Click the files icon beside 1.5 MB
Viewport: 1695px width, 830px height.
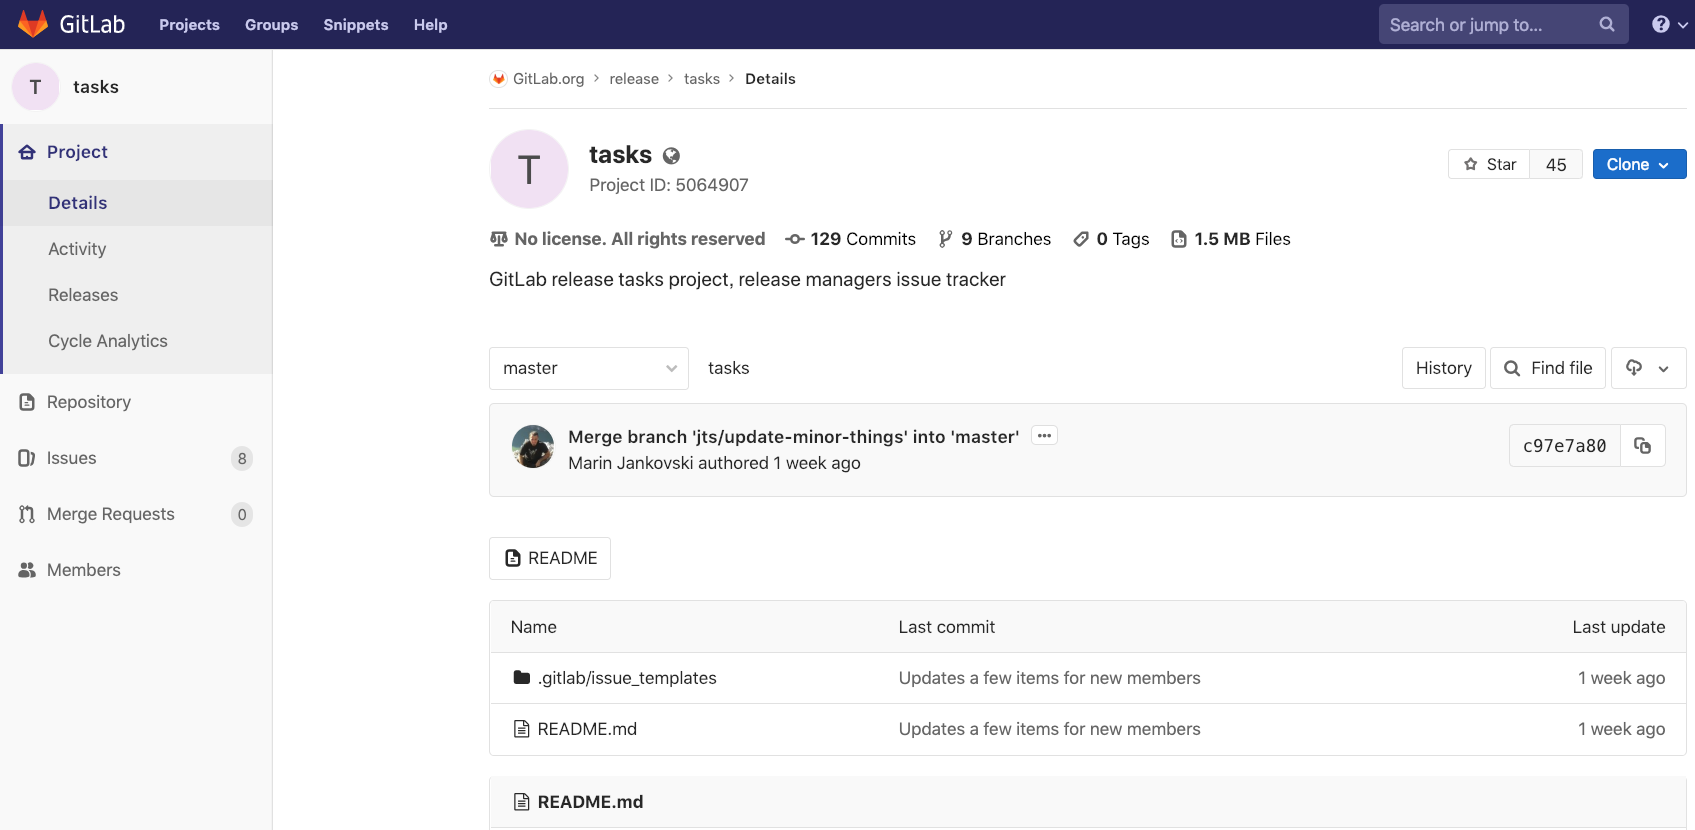pos(1179,239)
